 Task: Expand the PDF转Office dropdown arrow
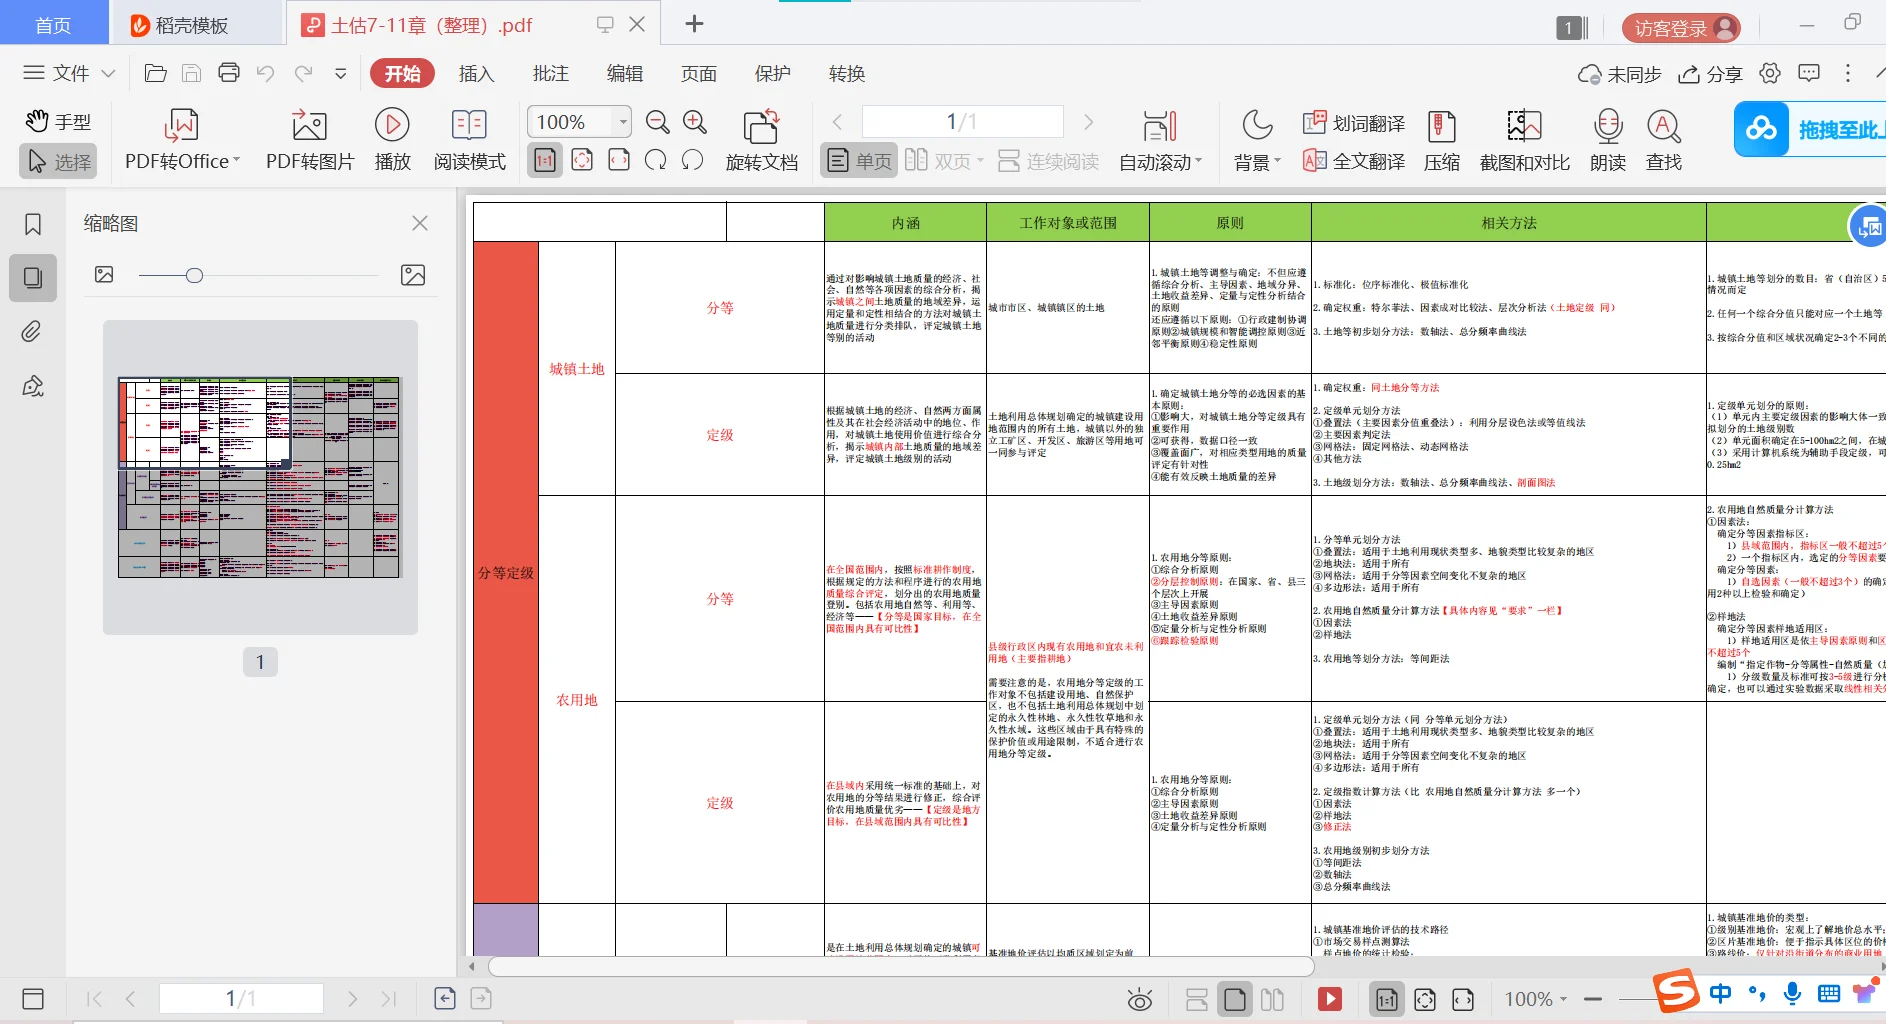click(x=237, y=160)
